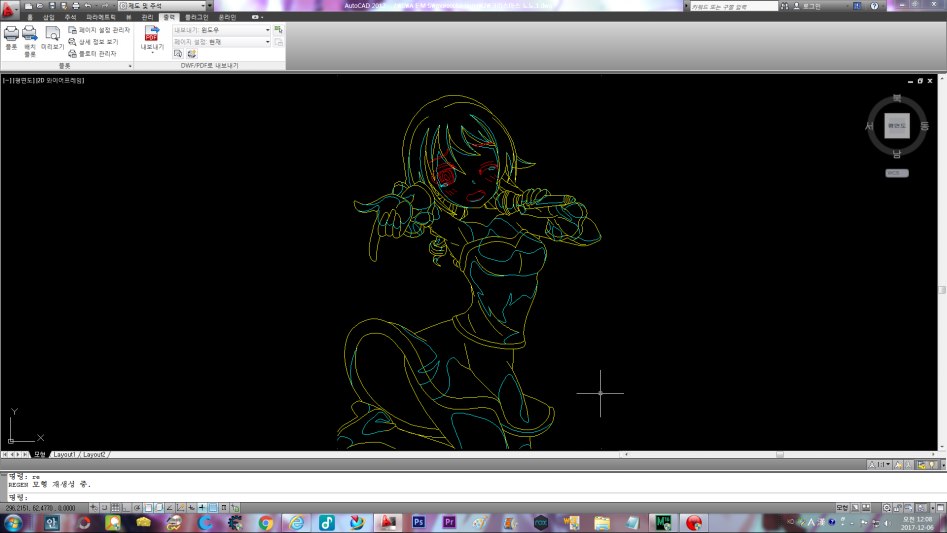Click the 미리보기 (Preview) icon

(53, 37)
